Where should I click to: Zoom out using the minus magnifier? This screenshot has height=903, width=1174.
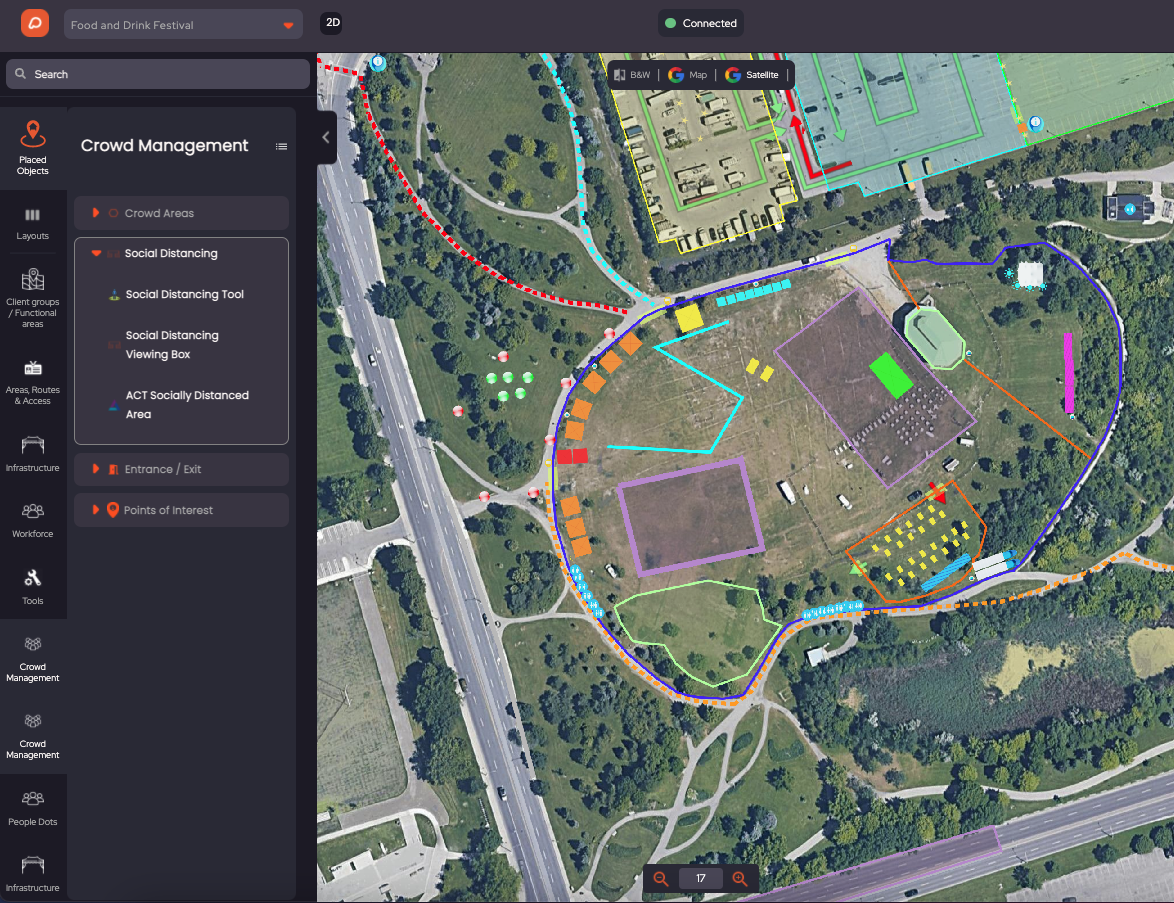(660, 878)
